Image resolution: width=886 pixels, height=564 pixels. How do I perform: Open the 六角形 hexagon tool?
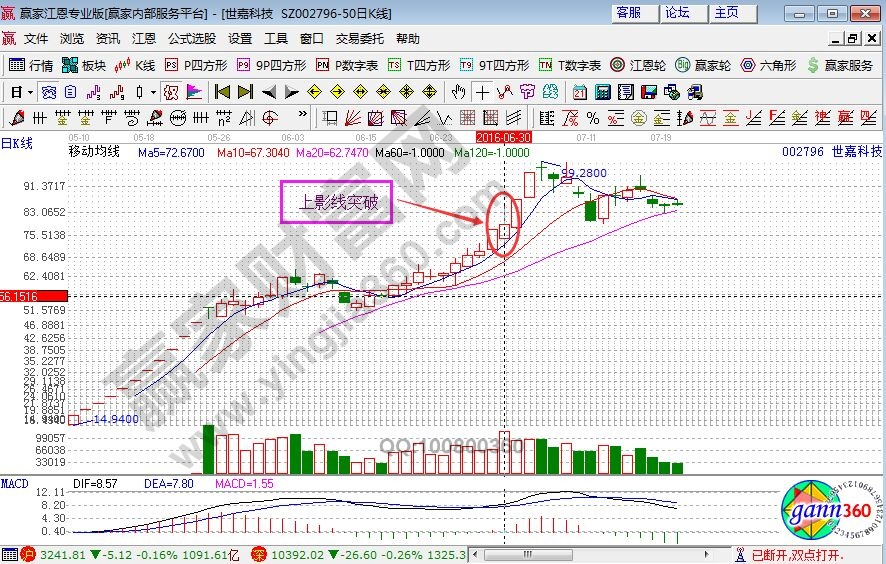769,65
